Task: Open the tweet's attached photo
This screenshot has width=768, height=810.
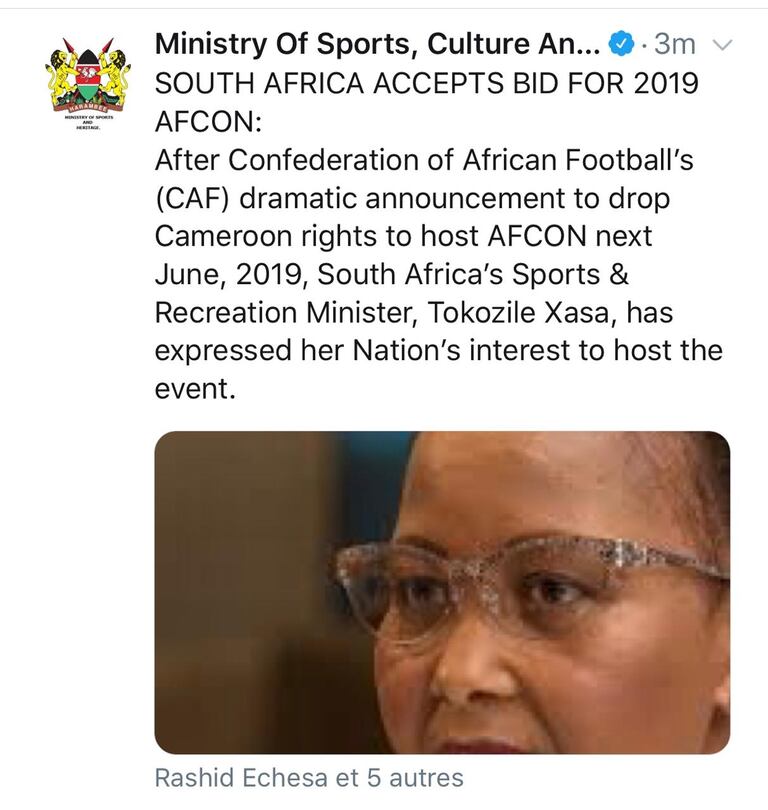Action: 442,591
